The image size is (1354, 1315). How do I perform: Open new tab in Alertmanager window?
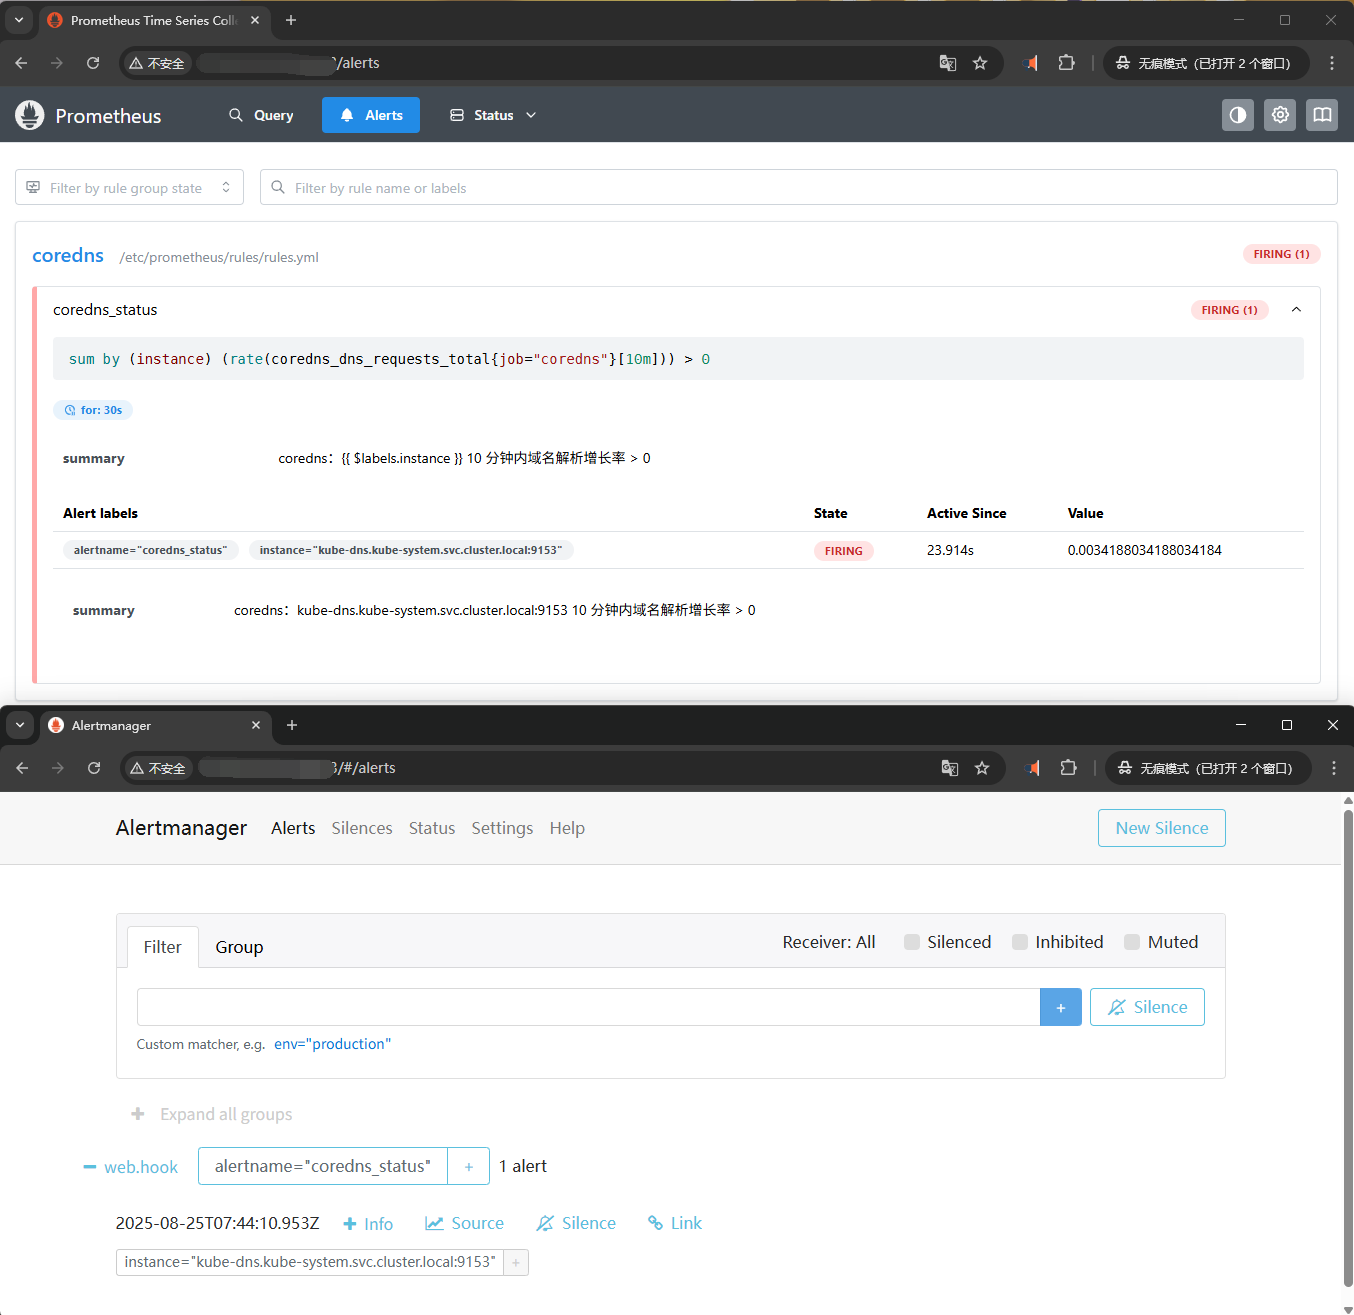click(292, 725)
